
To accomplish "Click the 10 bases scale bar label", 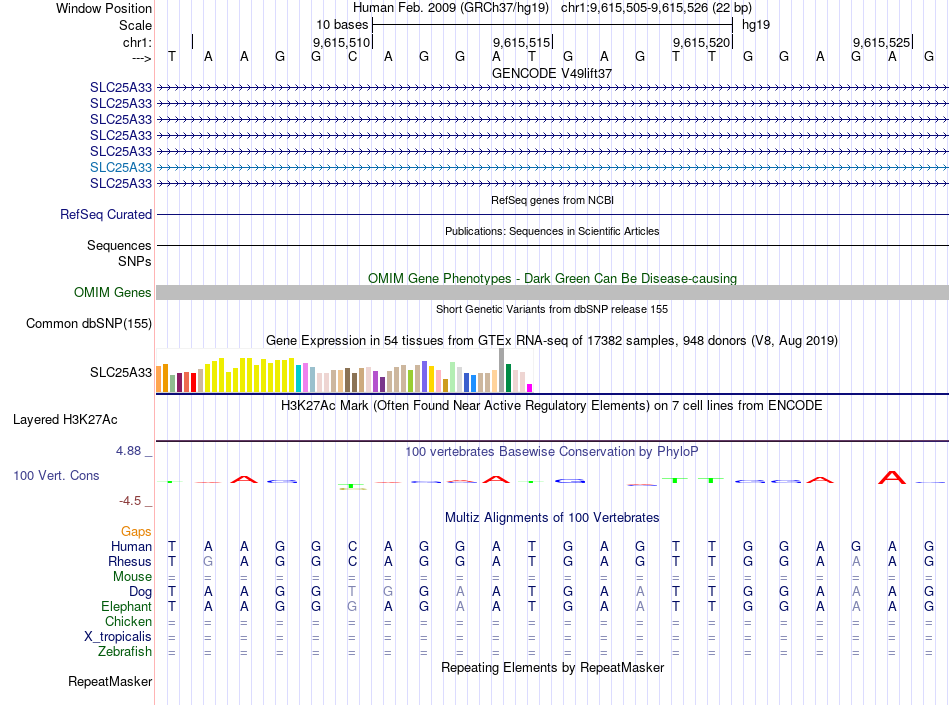I will coord(342,25).
